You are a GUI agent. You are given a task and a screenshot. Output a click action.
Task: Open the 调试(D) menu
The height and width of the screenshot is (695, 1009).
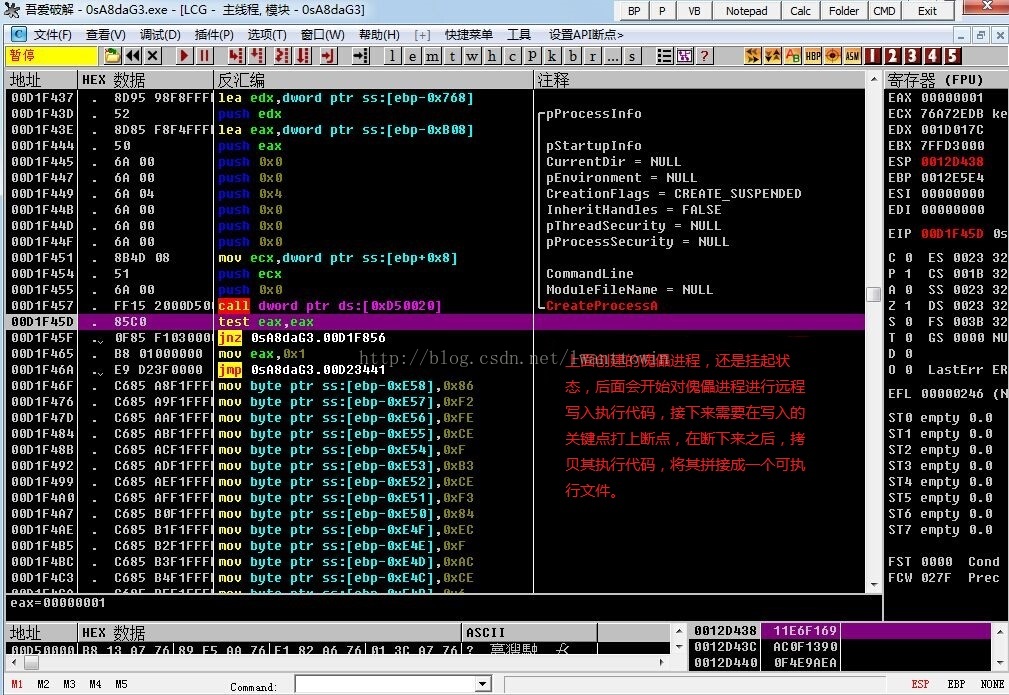[x=160, y=34]
